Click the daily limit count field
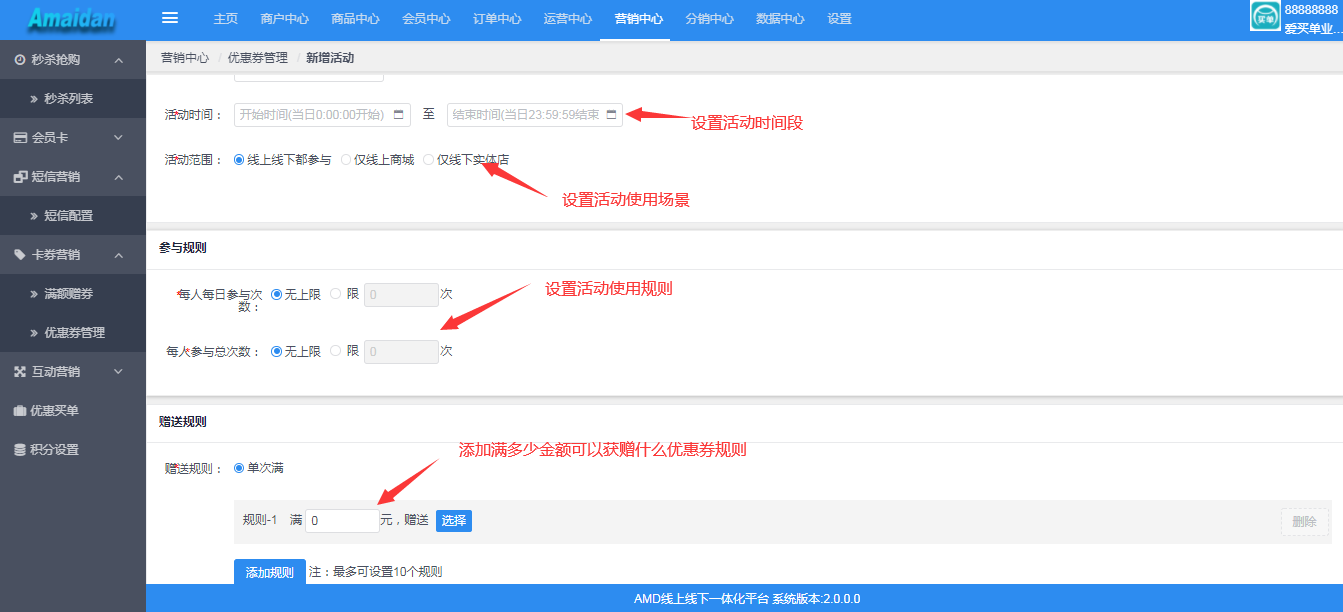This screenshot has width=1343, height=612. pyautogui.click(x=401, y=295)
